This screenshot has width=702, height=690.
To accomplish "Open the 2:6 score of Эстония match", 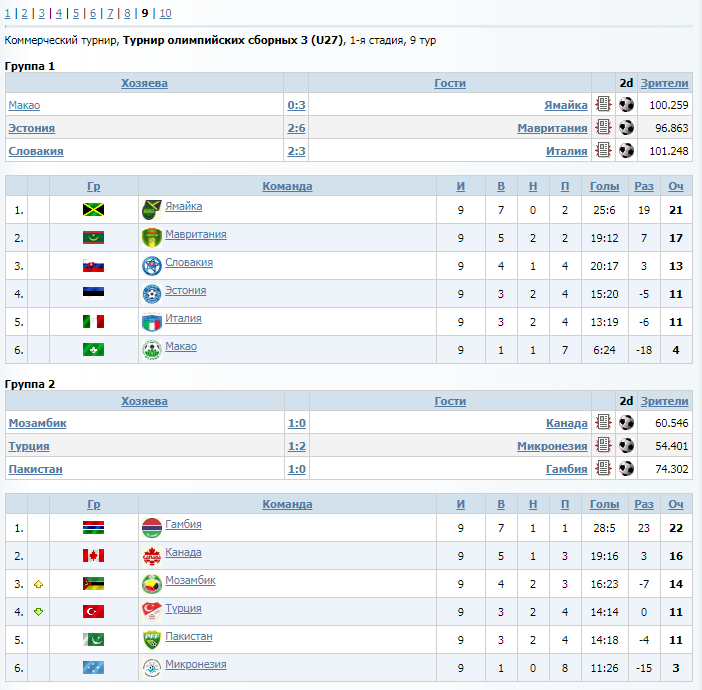I will (296, 128).
